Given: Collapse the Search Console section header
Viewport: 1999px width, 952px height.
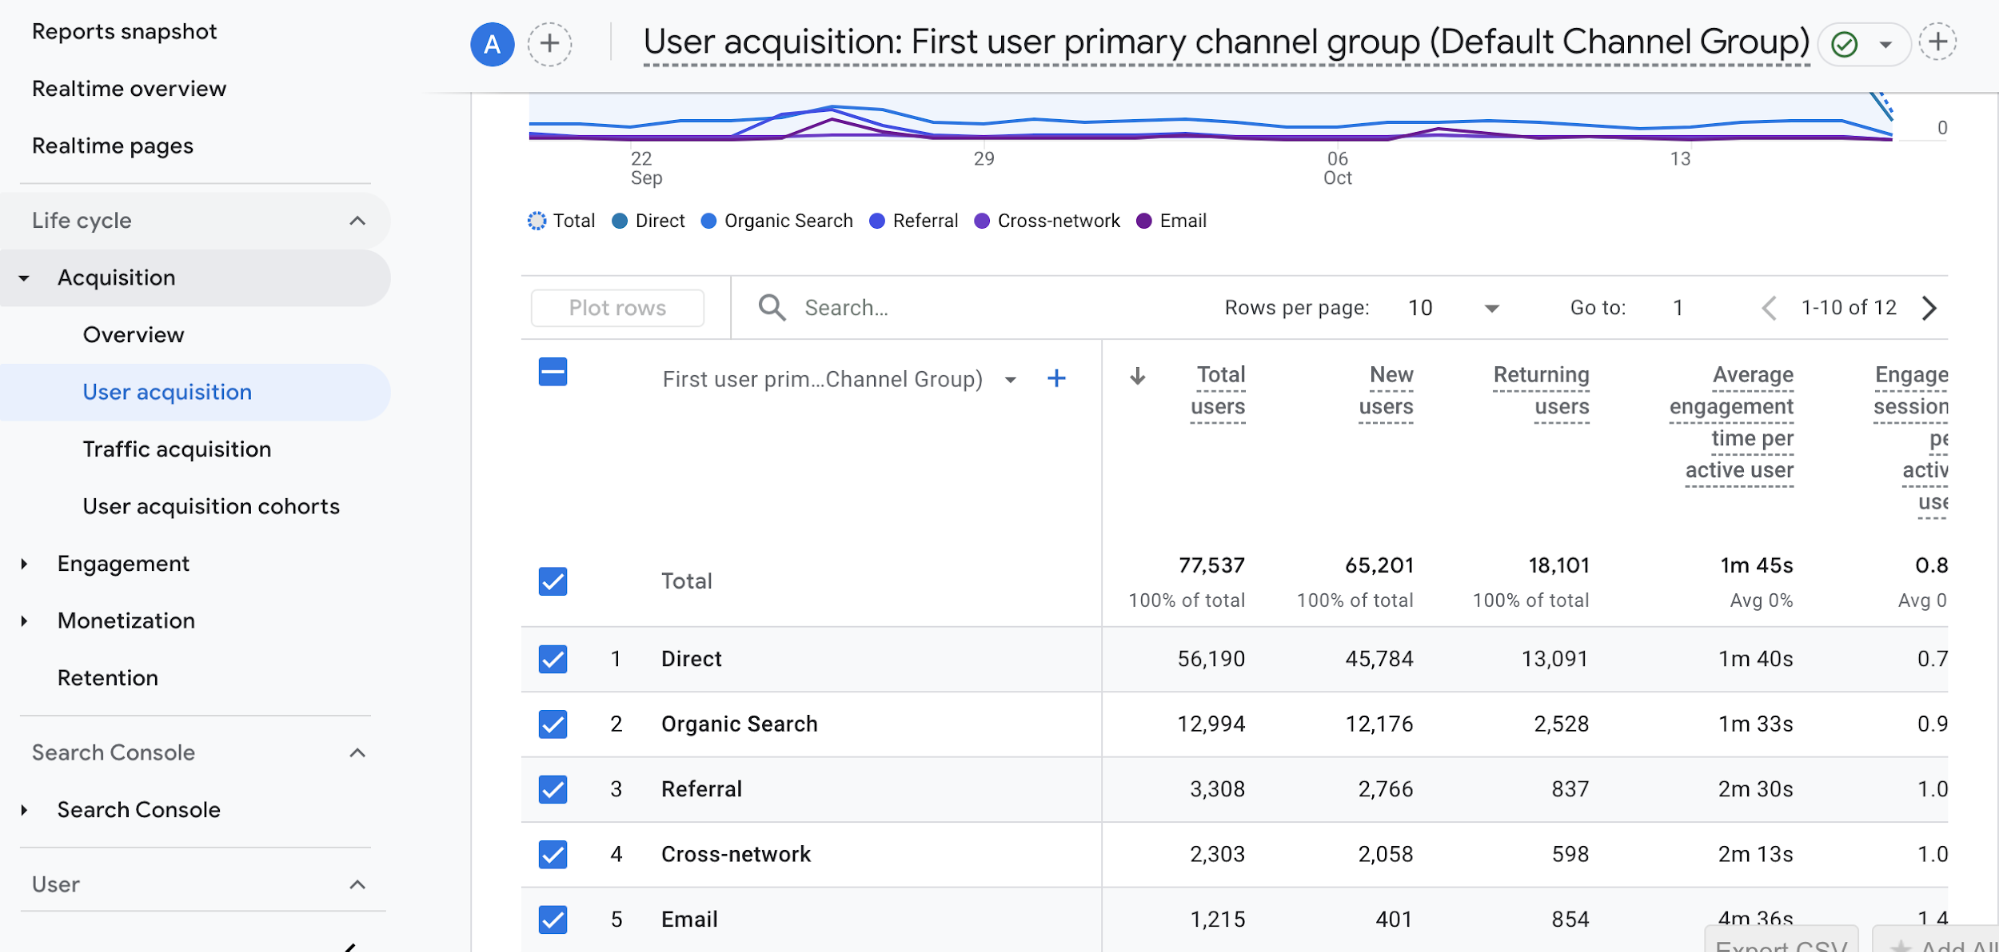Looking at the screenshot, I should [357, 753].
